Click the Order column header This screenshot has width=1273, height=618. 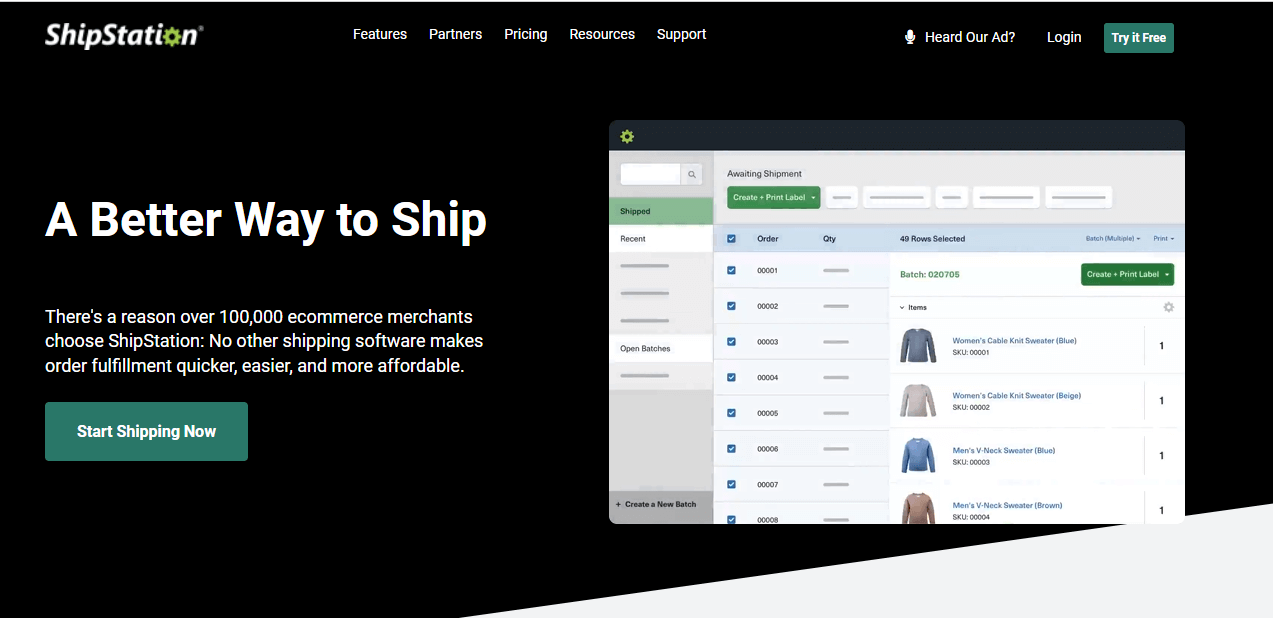pyautogui.click(x=768, y=239)
